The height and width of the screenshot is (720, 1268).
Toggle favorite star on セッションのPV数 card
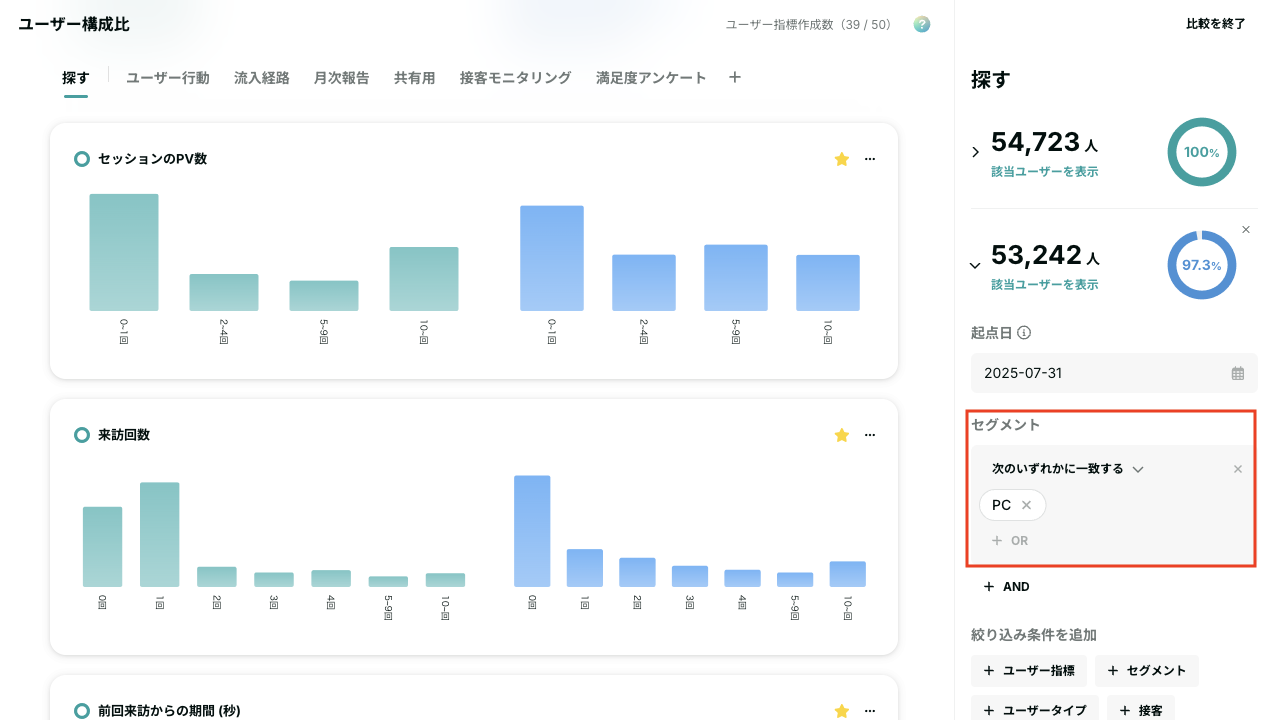[x=842, y=159]
